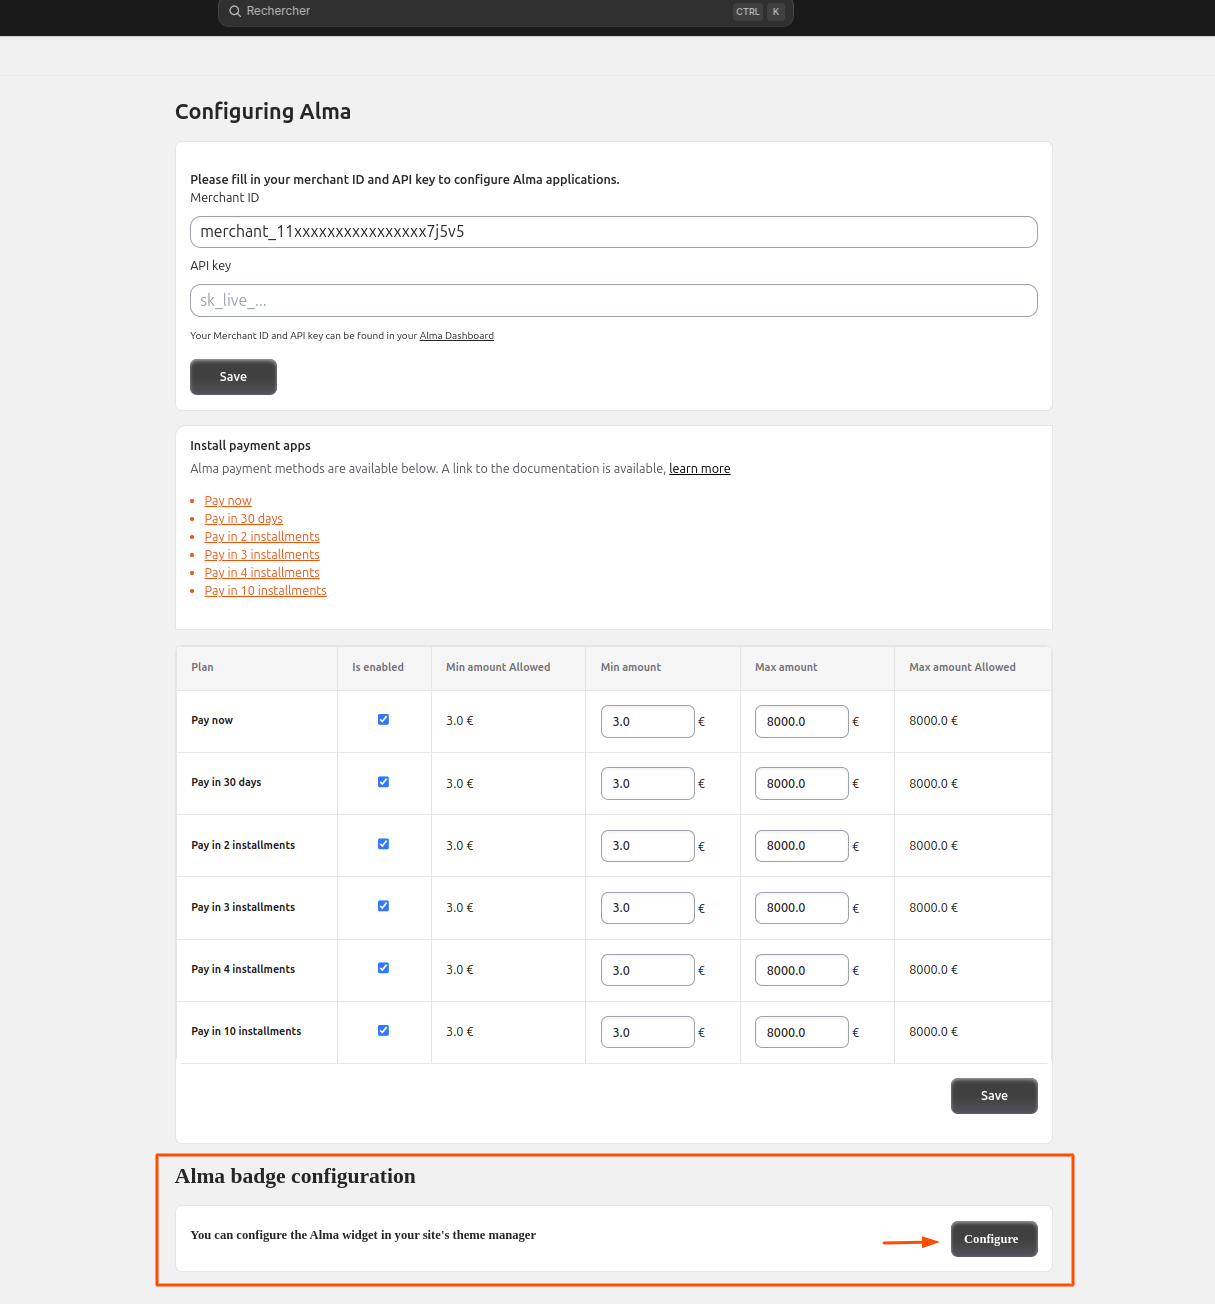This screenshot has width=1215, height=1304.
Task: Uncheck the Pay in 10 installments checkbox
Action: pyautogui.click(x=383, y=1030)
